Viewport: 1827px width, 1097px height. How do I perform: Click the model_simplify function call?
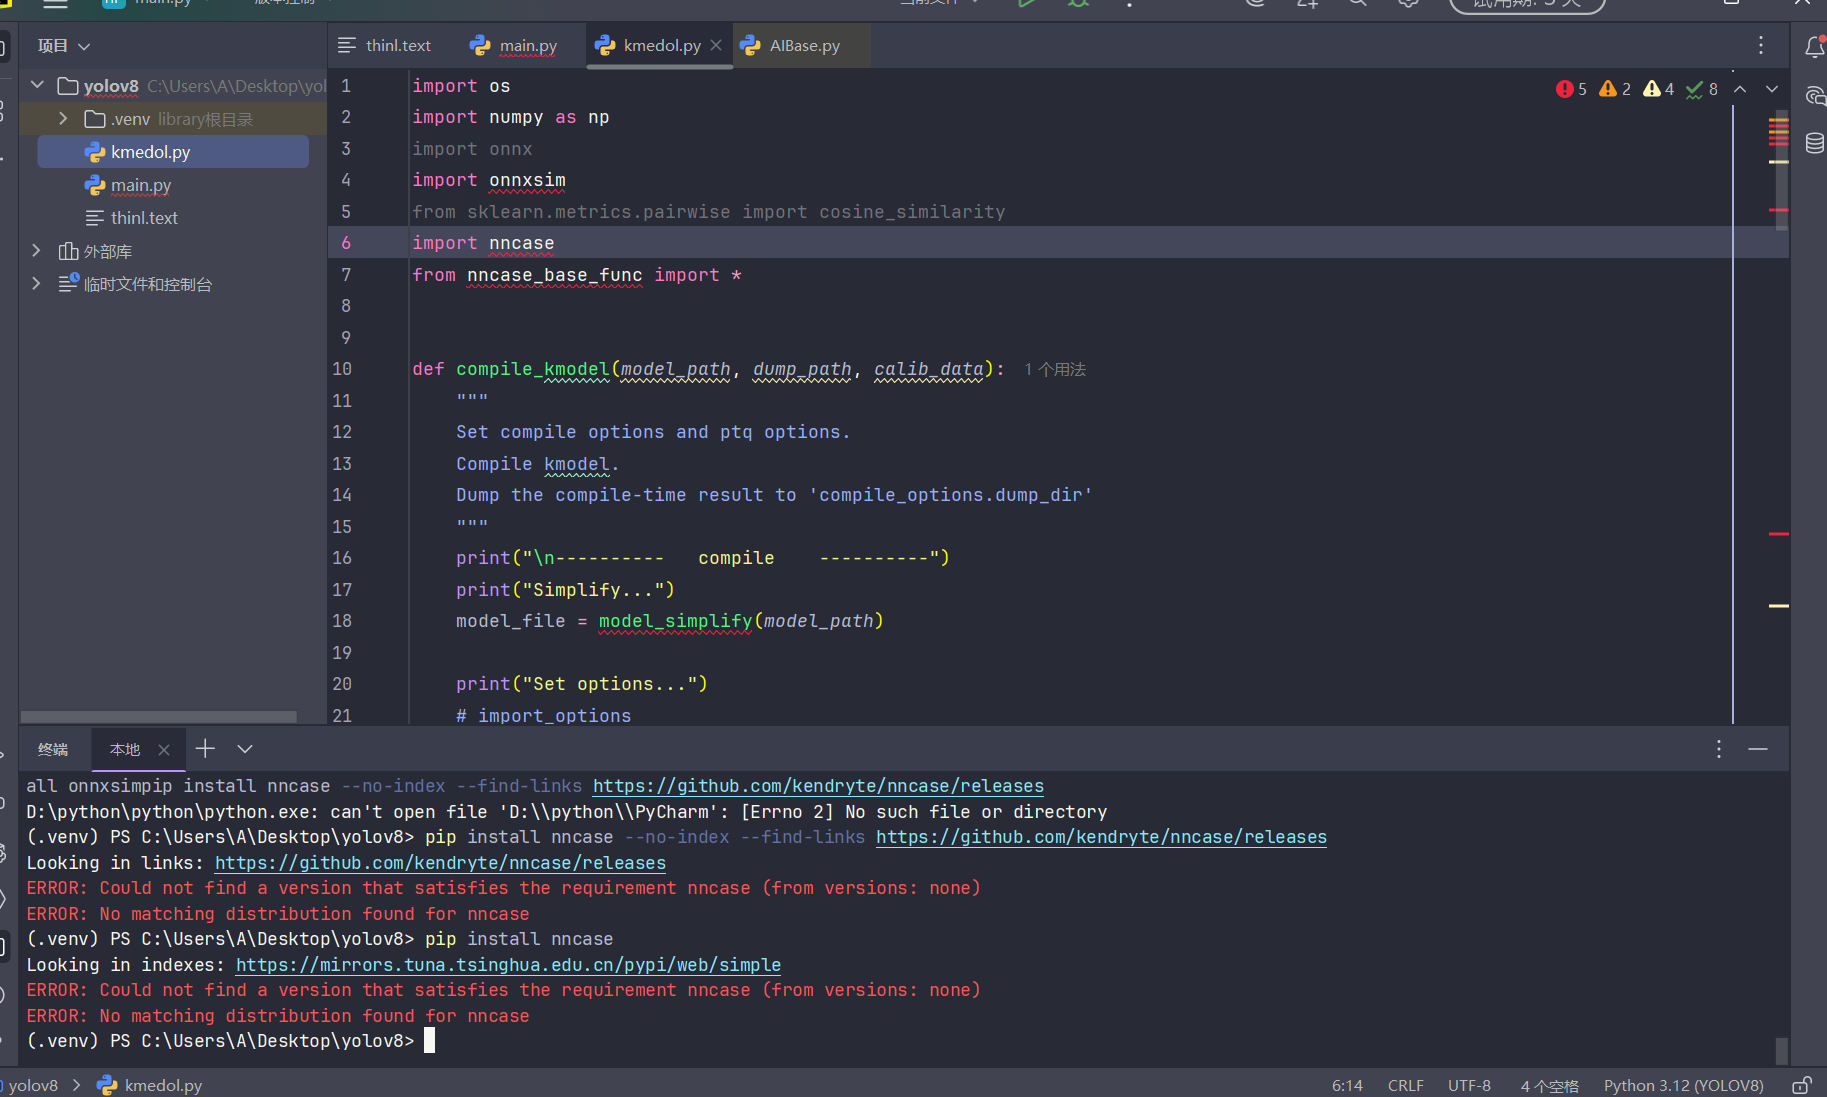point(675,621)
